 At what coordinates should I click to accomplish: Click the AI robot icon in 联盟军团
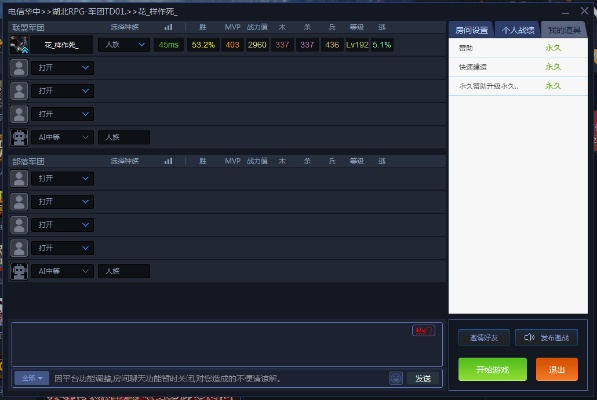tap(19, 137)
